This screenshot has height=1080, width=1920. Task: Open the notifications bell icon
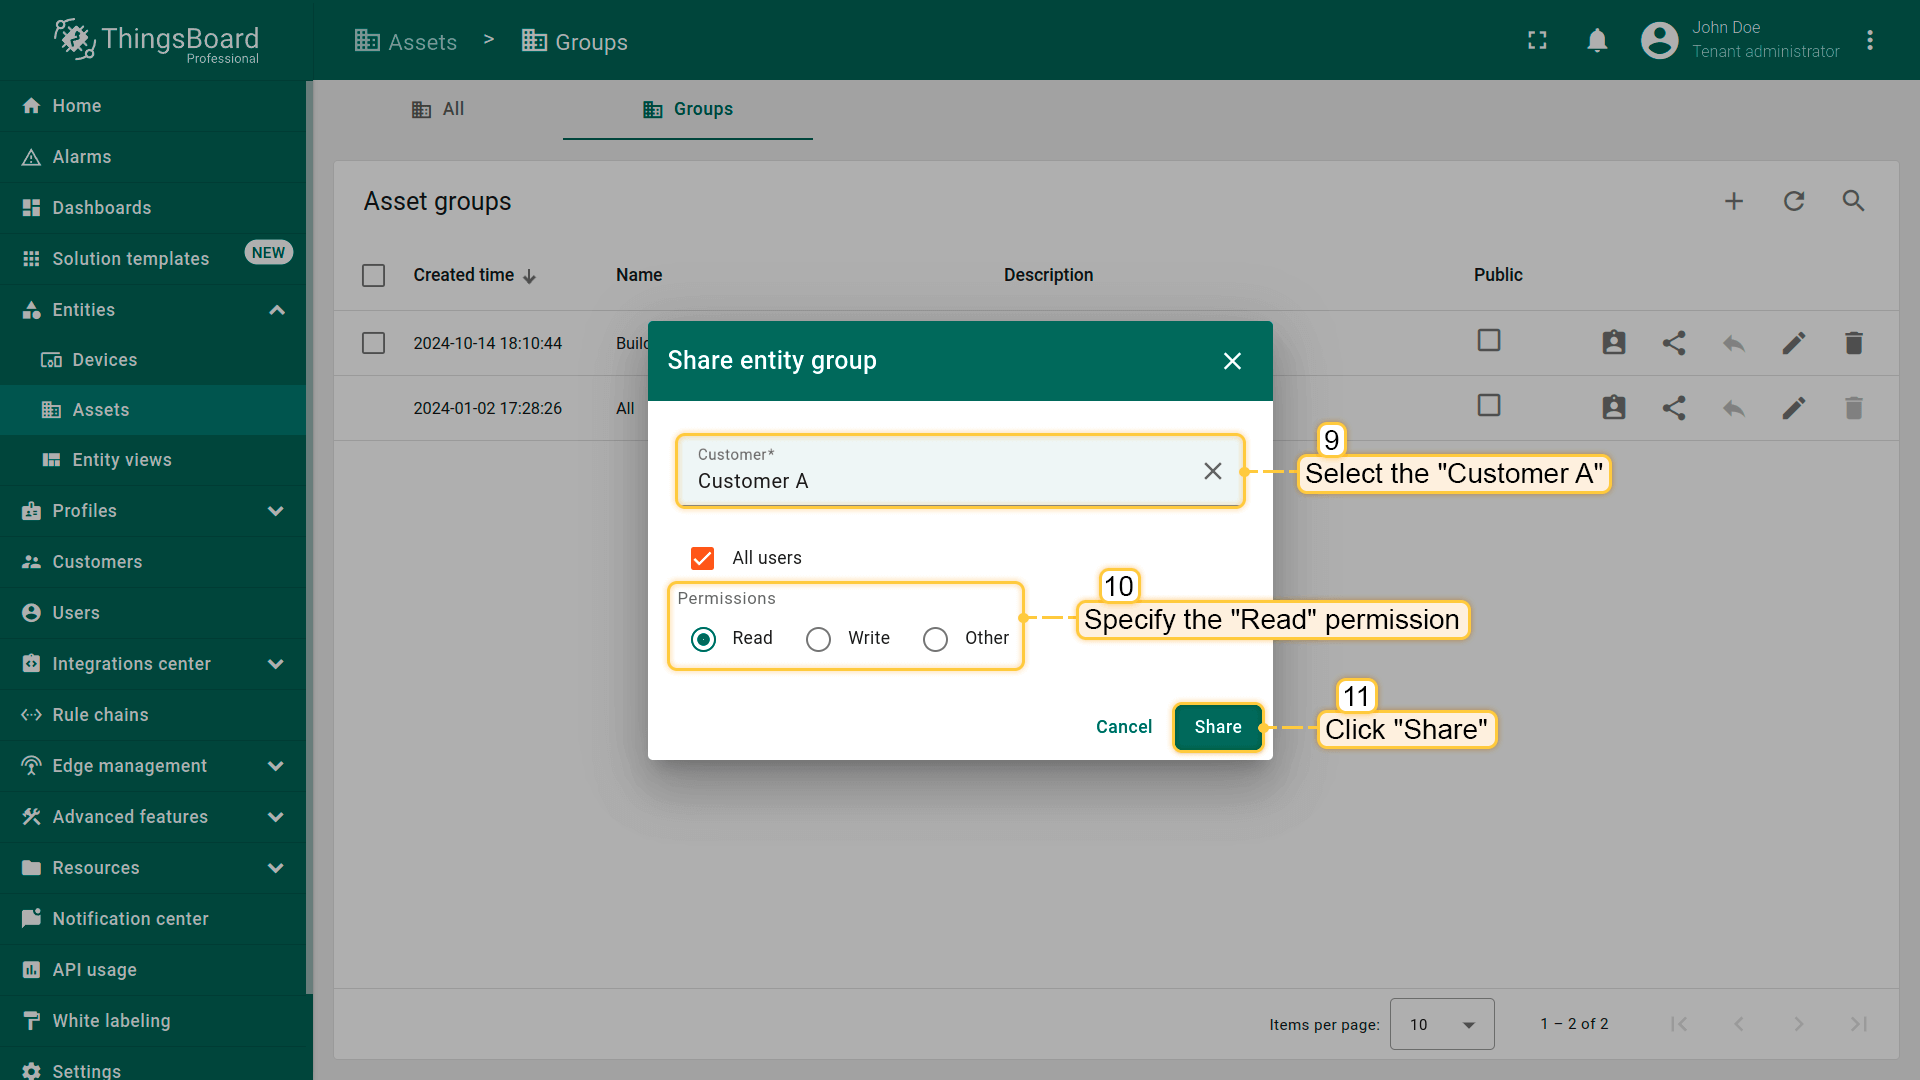click(x=1597, y=41)
